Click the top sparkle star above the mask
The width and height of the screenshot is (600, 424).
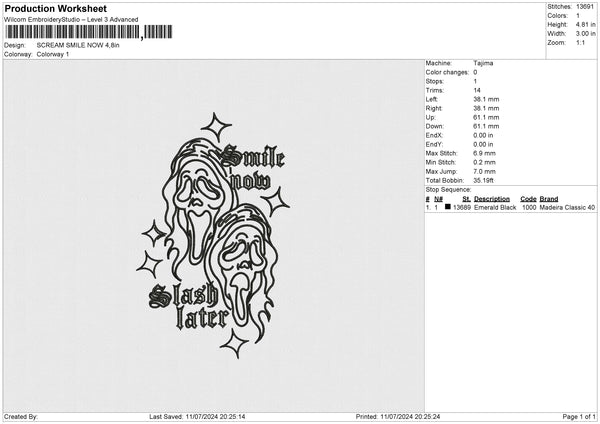(216, 127)
